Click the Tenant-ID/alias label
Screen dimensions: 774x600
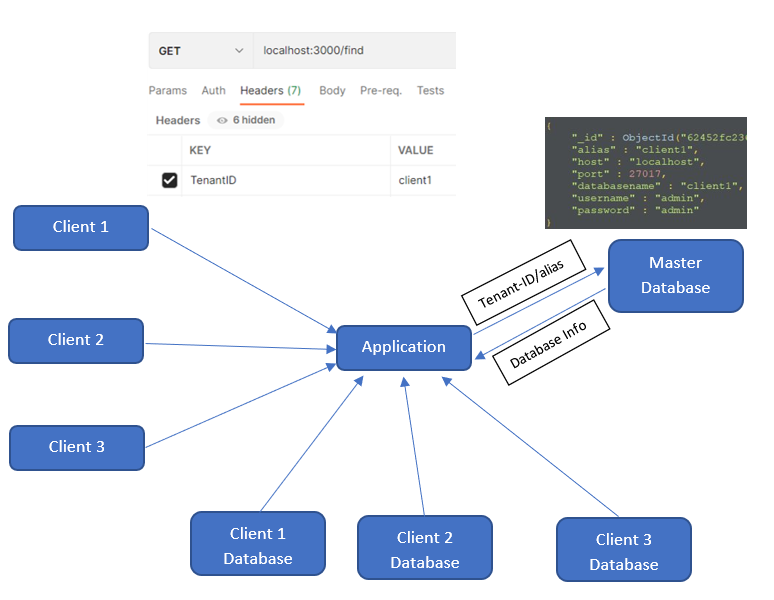click(524, 282)
